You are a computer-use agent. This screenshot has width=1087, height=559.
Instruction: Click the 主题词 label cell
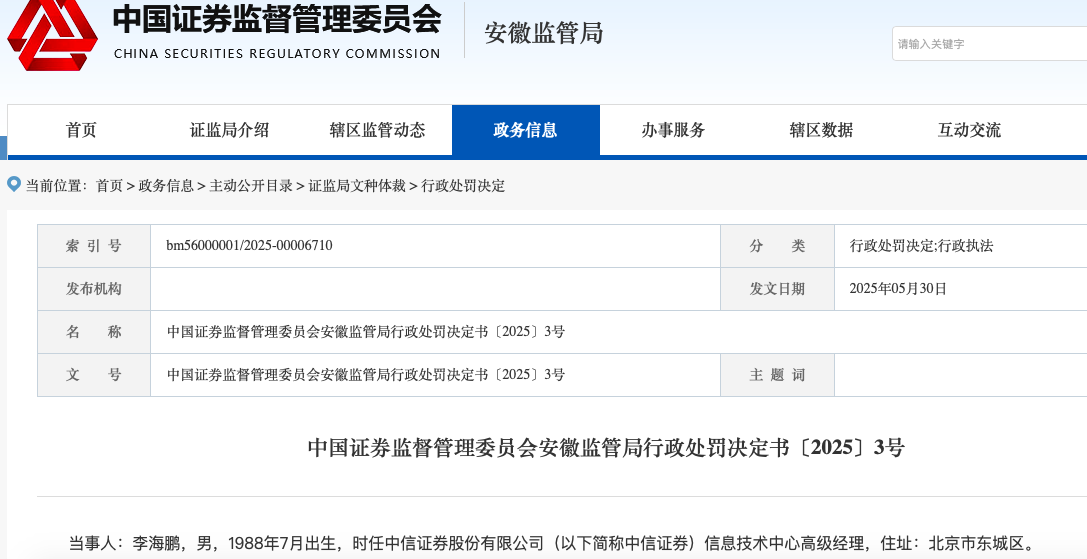[777, 375]
